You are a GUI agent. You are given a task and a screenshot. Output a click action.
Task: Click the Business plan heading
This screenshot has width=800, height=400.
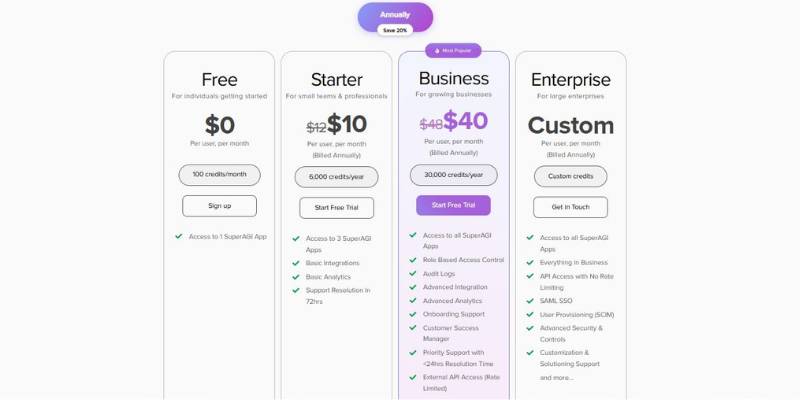(x=453, y=78)
